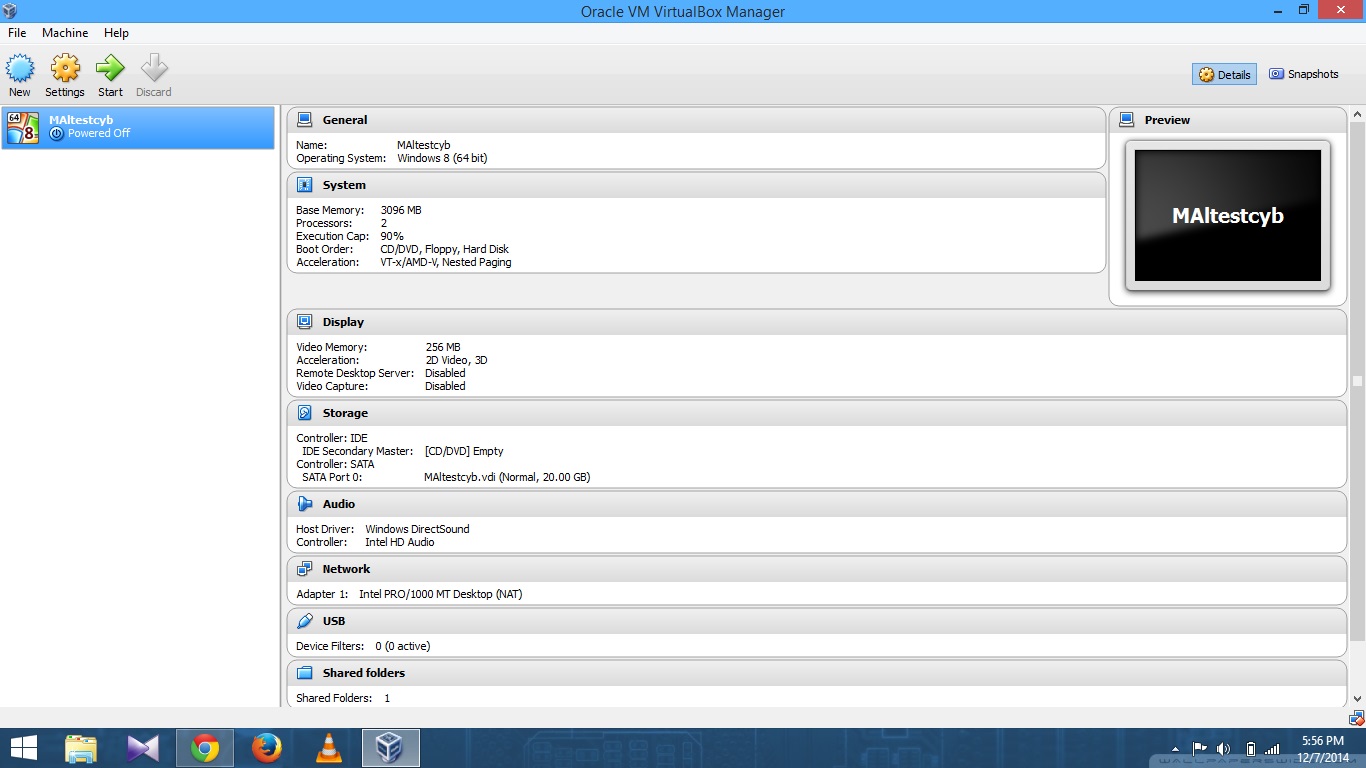Click the "MAltestcyb.vdi (Normal, 20.00 GB)" disk entry
1366x768 pixels.
[x=507, y=477]
